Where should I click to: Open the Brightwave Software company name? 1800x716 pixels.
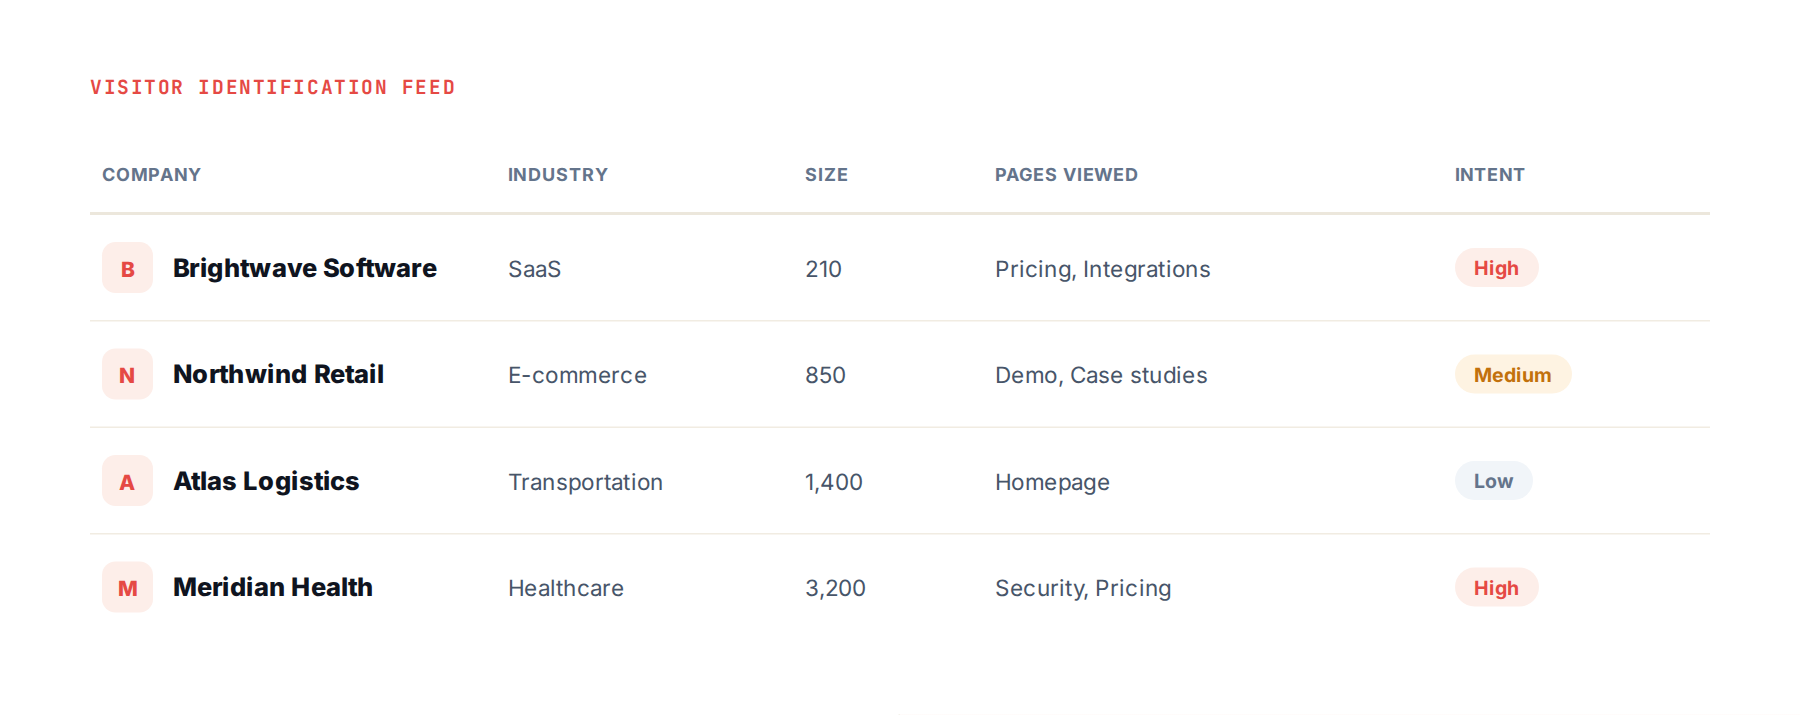click(305, 268)
